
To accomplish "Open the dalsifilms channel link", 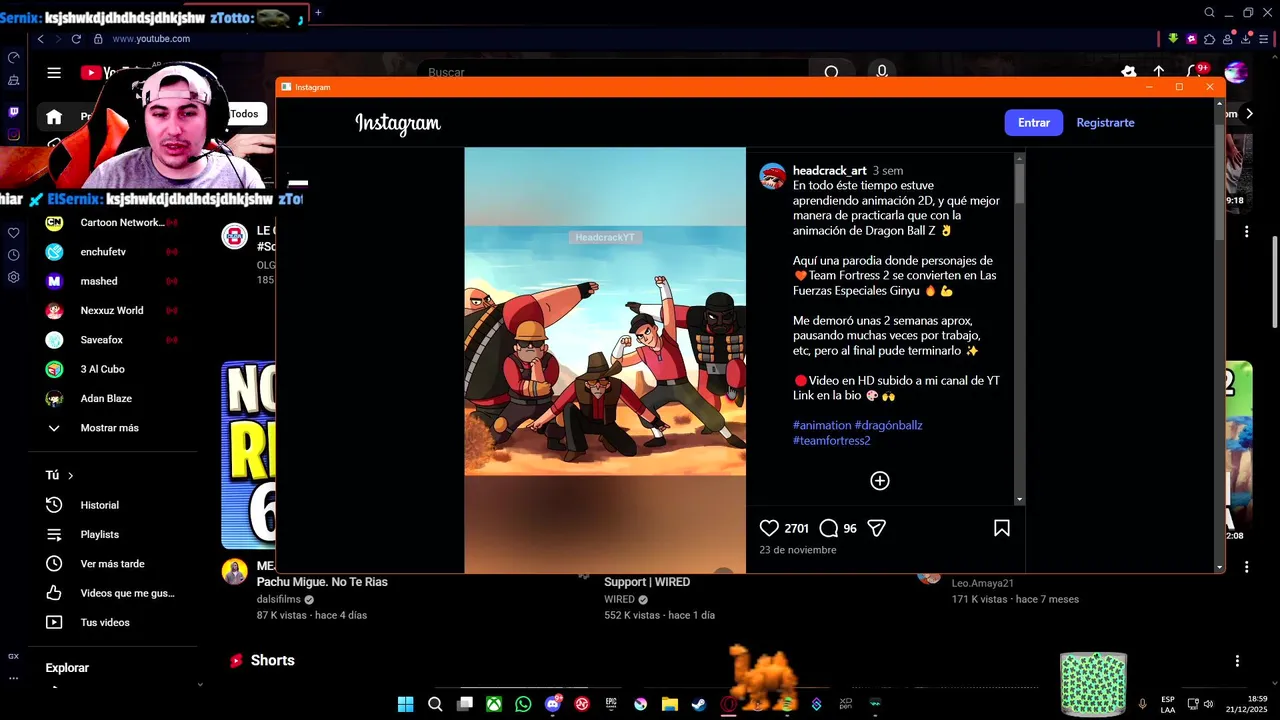I will click(279, 599).
